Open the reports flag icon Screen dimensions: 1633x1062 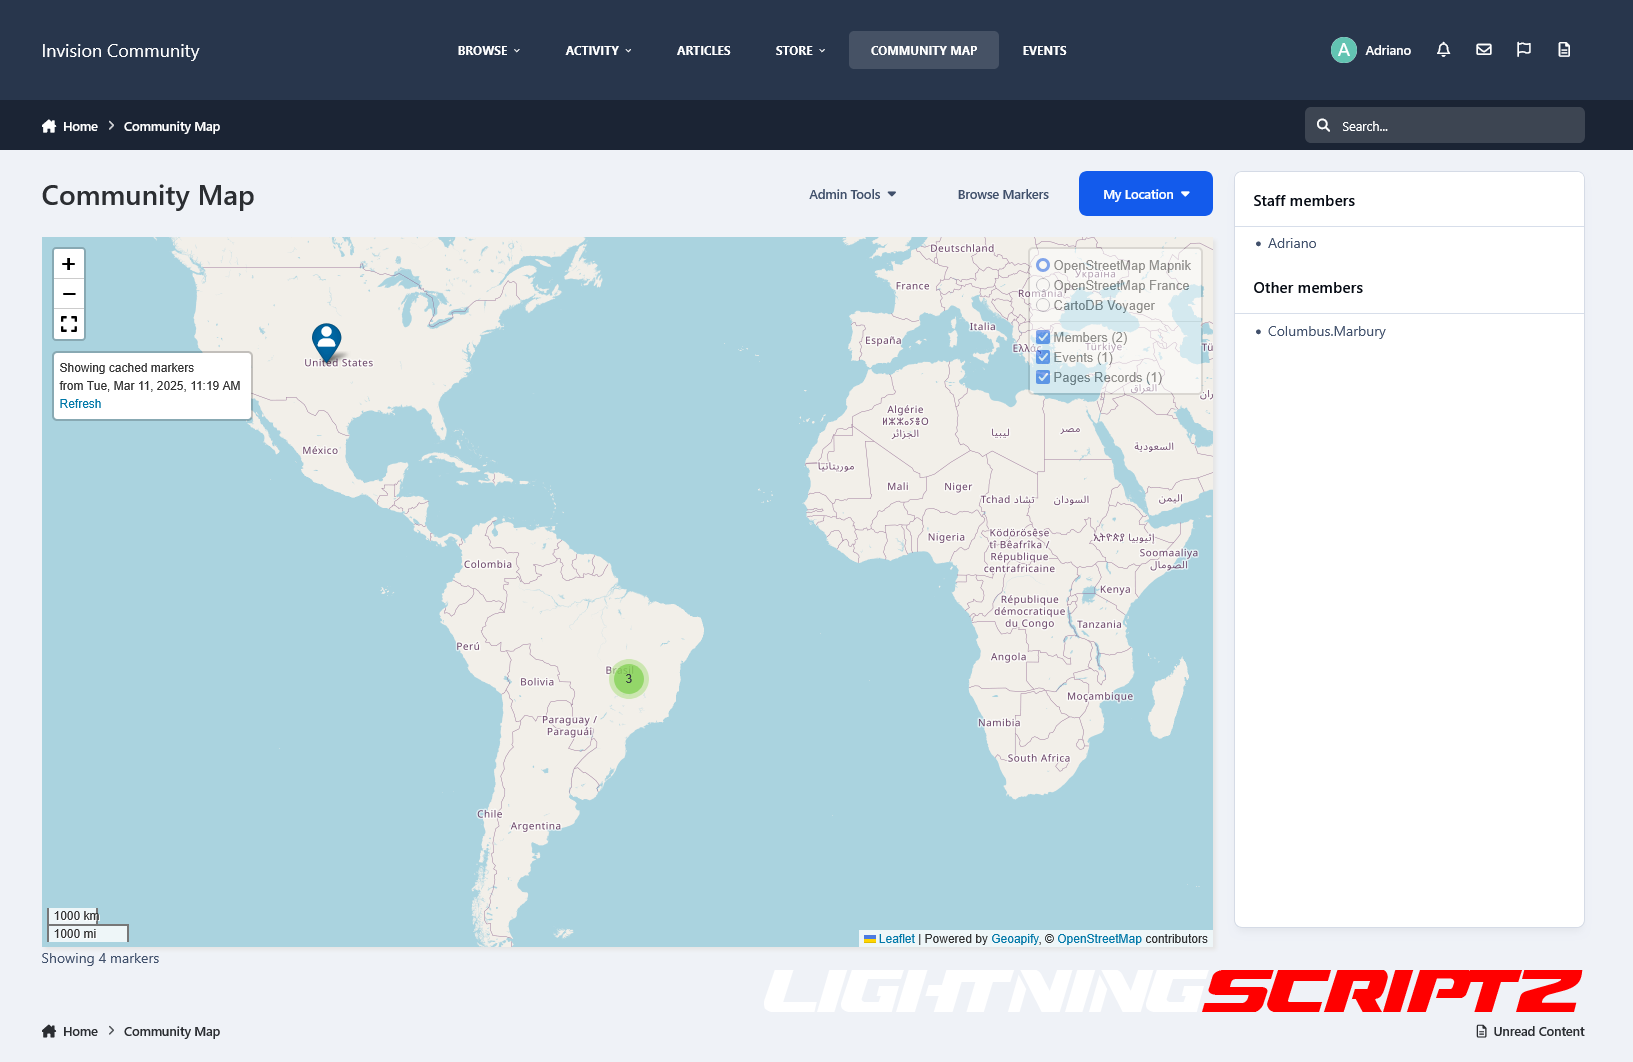pyautogui.click(x=1524, y=50)
